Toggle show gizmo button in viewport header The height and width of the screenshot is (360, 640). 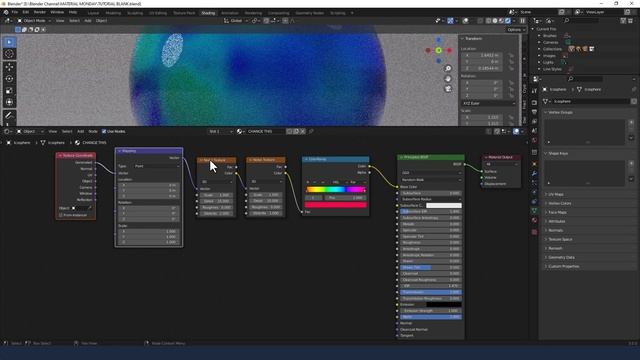click(450, 20)
